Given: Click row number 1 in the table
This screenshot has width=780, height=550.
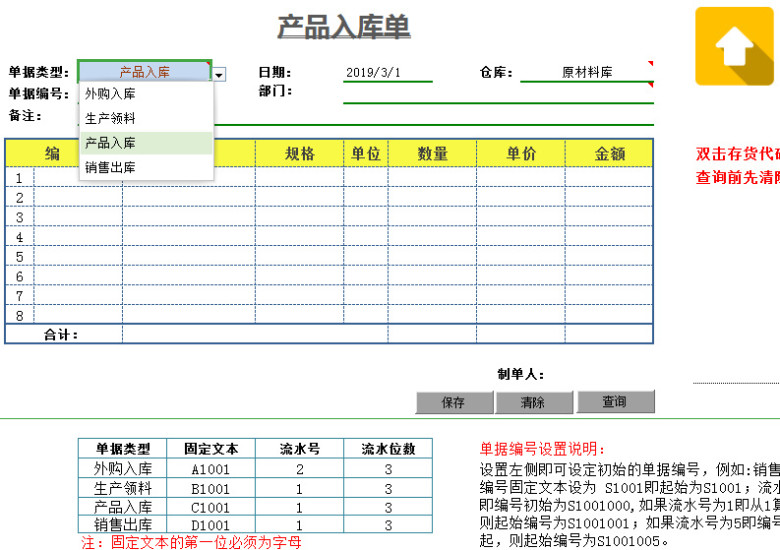Looking at the screenshot, I should [x=19, y=178].
